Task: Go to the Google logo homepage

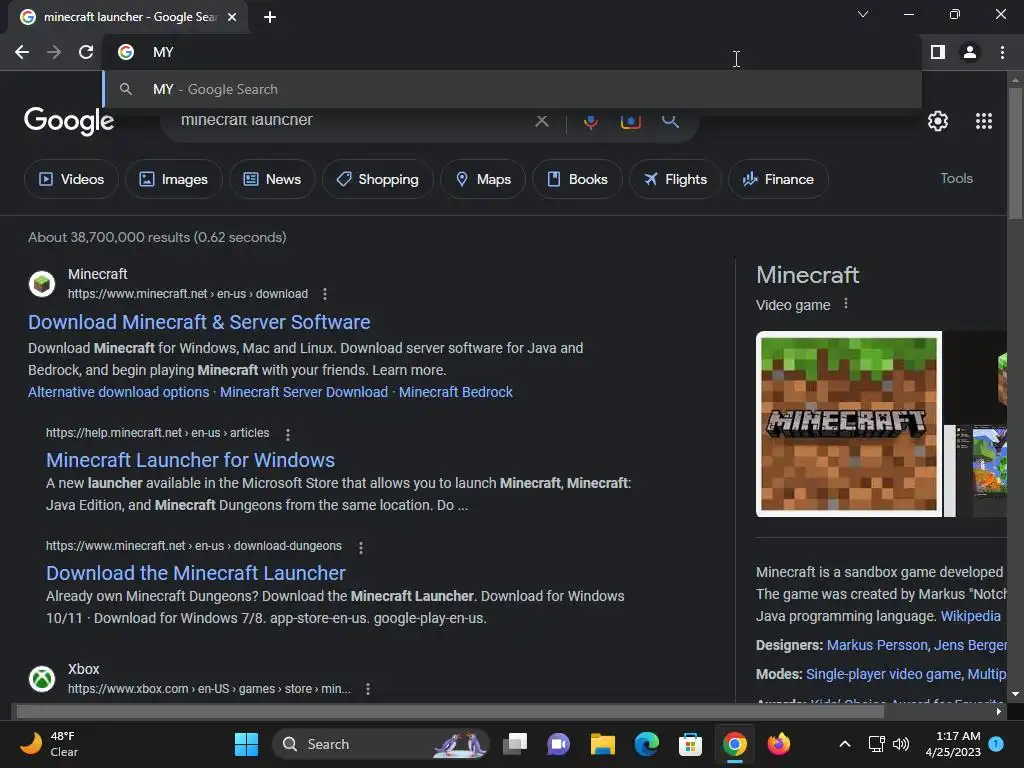Action: (69, 121)
